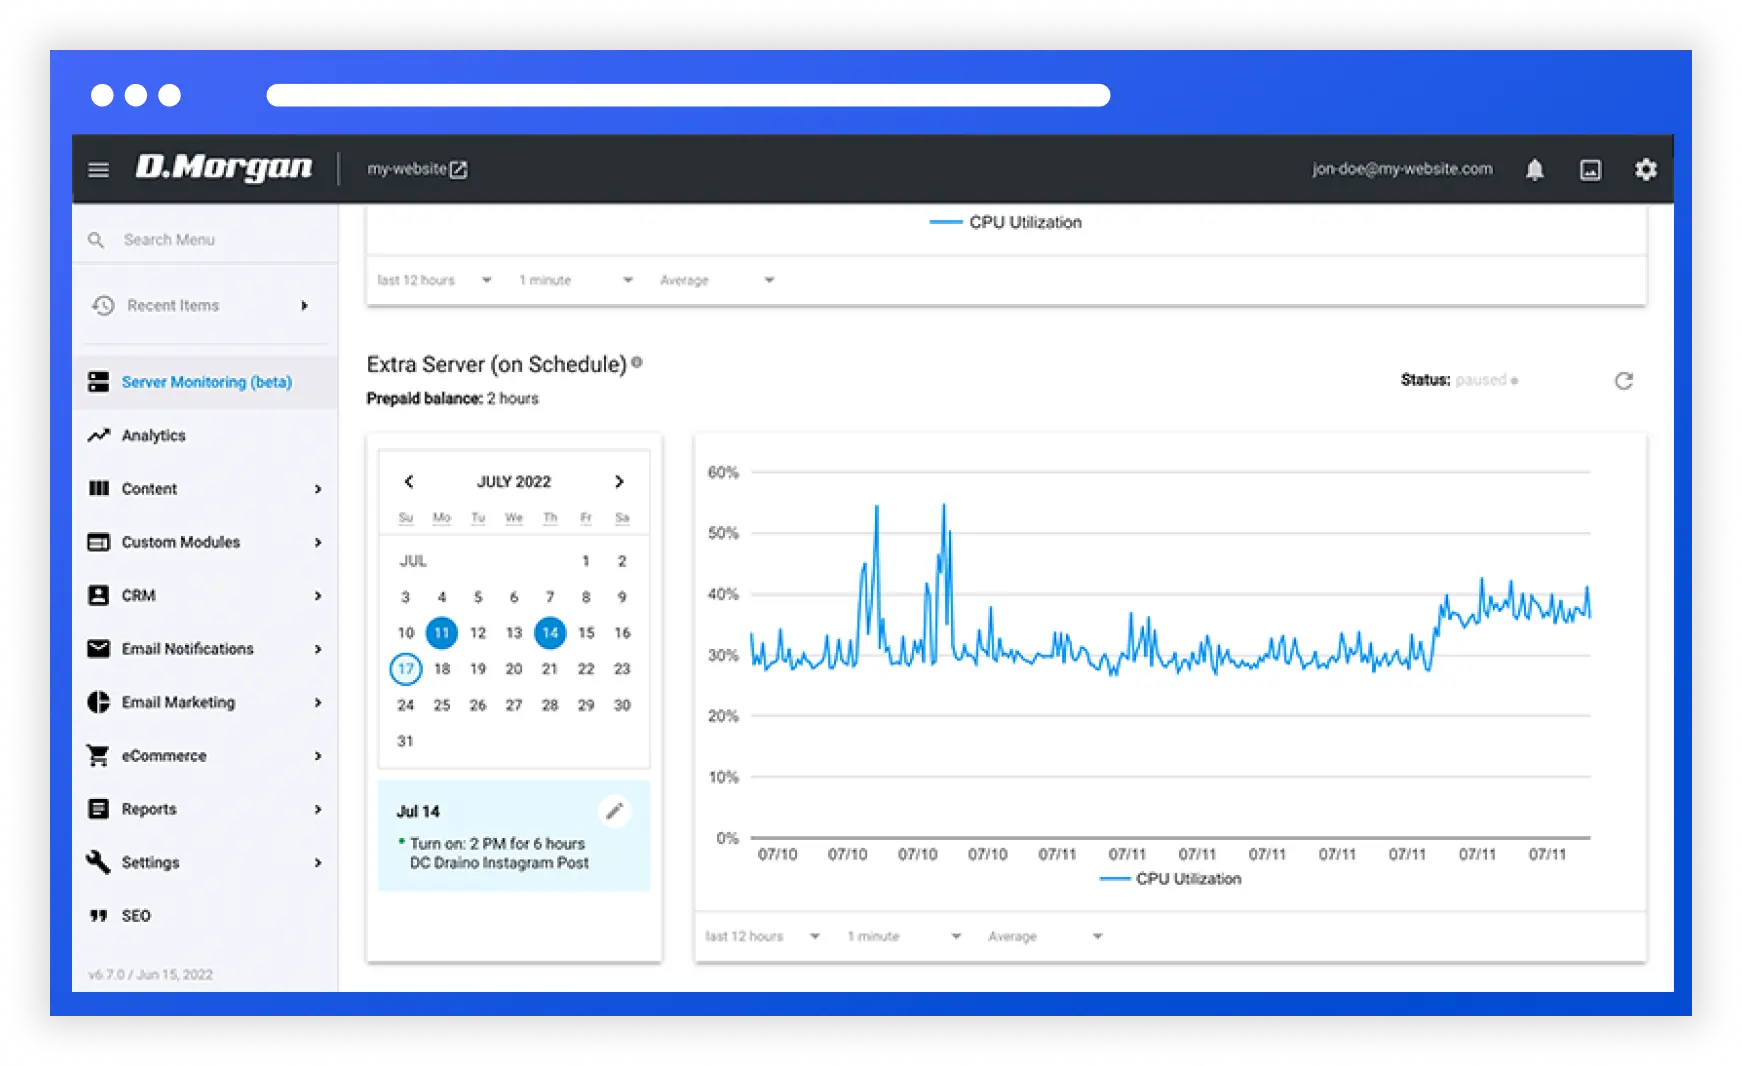Viewport: 1742px width, 1066px height.
Task: Click the Content columns icon
Action: point(98,489)
